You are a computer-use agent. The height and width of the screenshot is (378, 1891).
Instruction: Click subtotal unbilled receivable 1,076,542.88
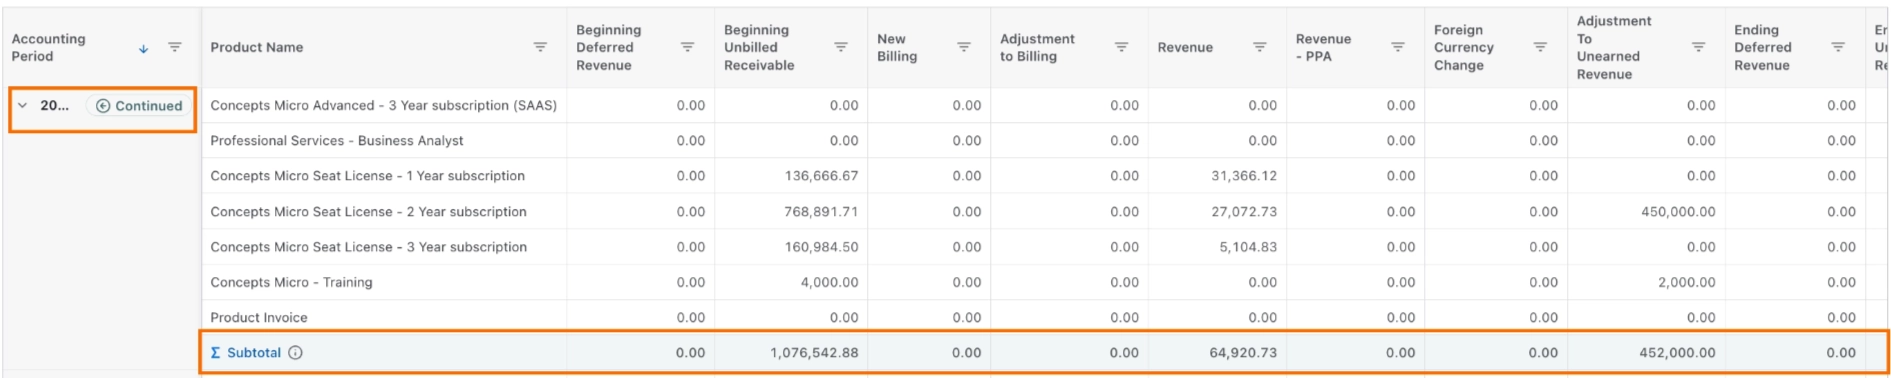pos(814,353)
